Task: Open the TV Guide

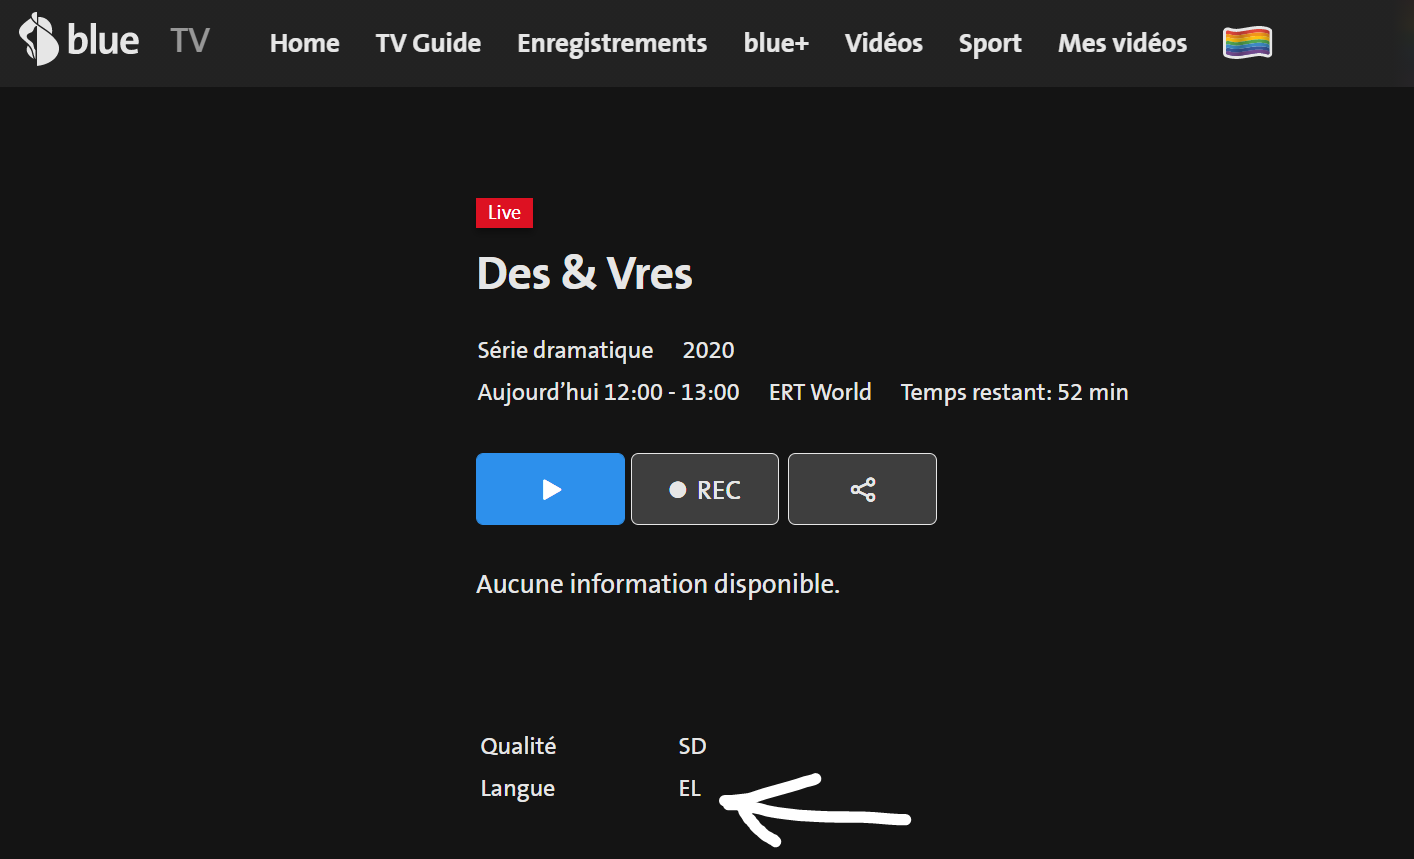Action: point(428,43)
